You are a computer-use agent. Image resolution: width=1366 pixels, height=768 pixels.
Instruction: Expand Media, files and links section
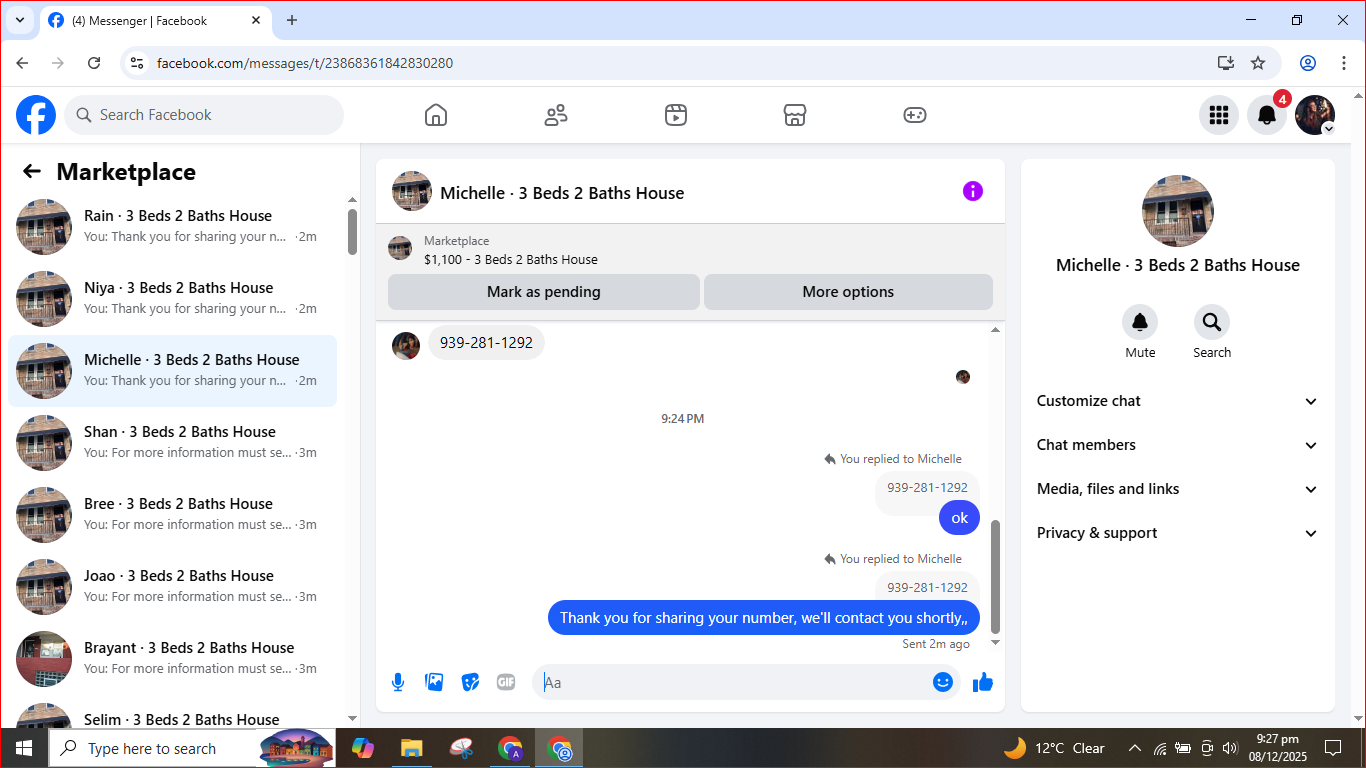(x=1178, y=489)
